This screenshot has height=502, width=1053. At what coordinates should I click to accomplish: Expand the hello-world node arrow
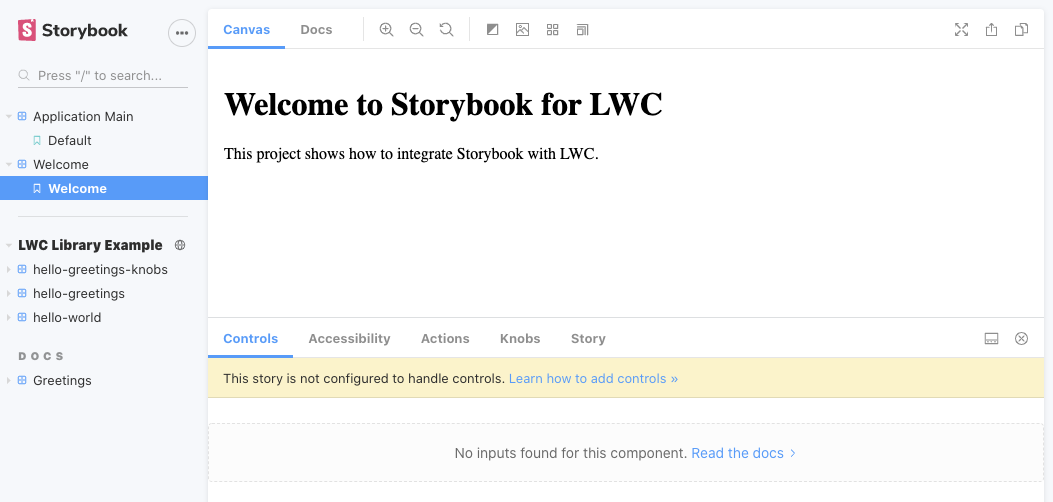pos(9,317)
